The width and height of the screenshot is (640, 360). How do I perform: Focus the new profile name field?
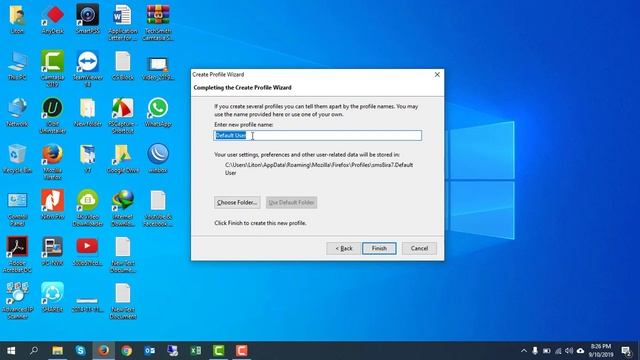click(318, 136)
